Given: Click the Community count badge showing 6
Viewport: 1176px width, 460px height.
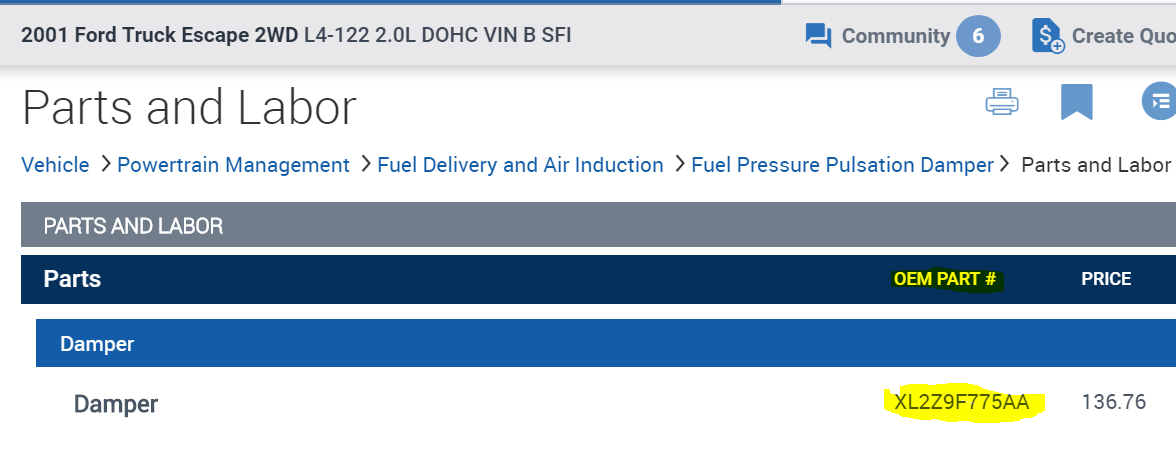Looking at the screenshot, I should (x=977, y=37).
